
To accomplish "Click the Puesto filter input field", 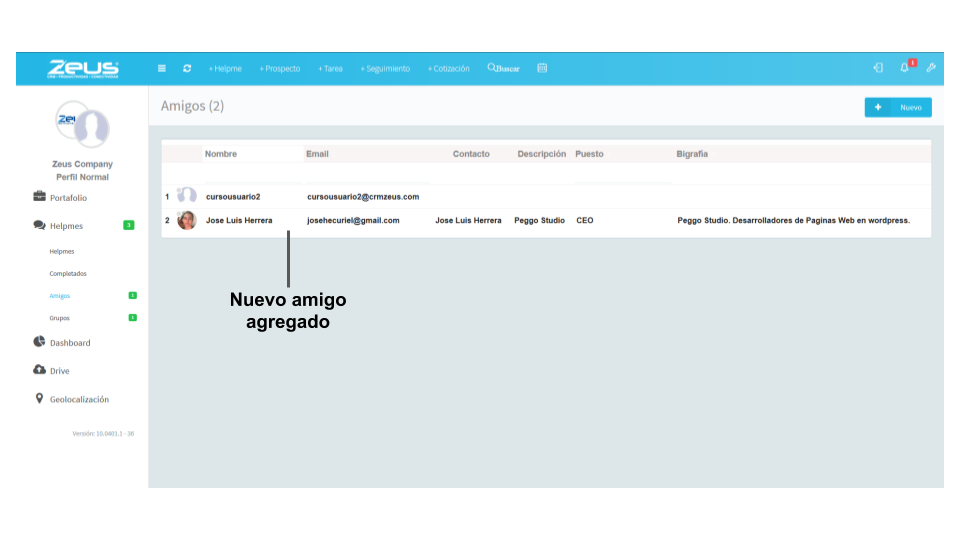I will [x=623, y=174].
